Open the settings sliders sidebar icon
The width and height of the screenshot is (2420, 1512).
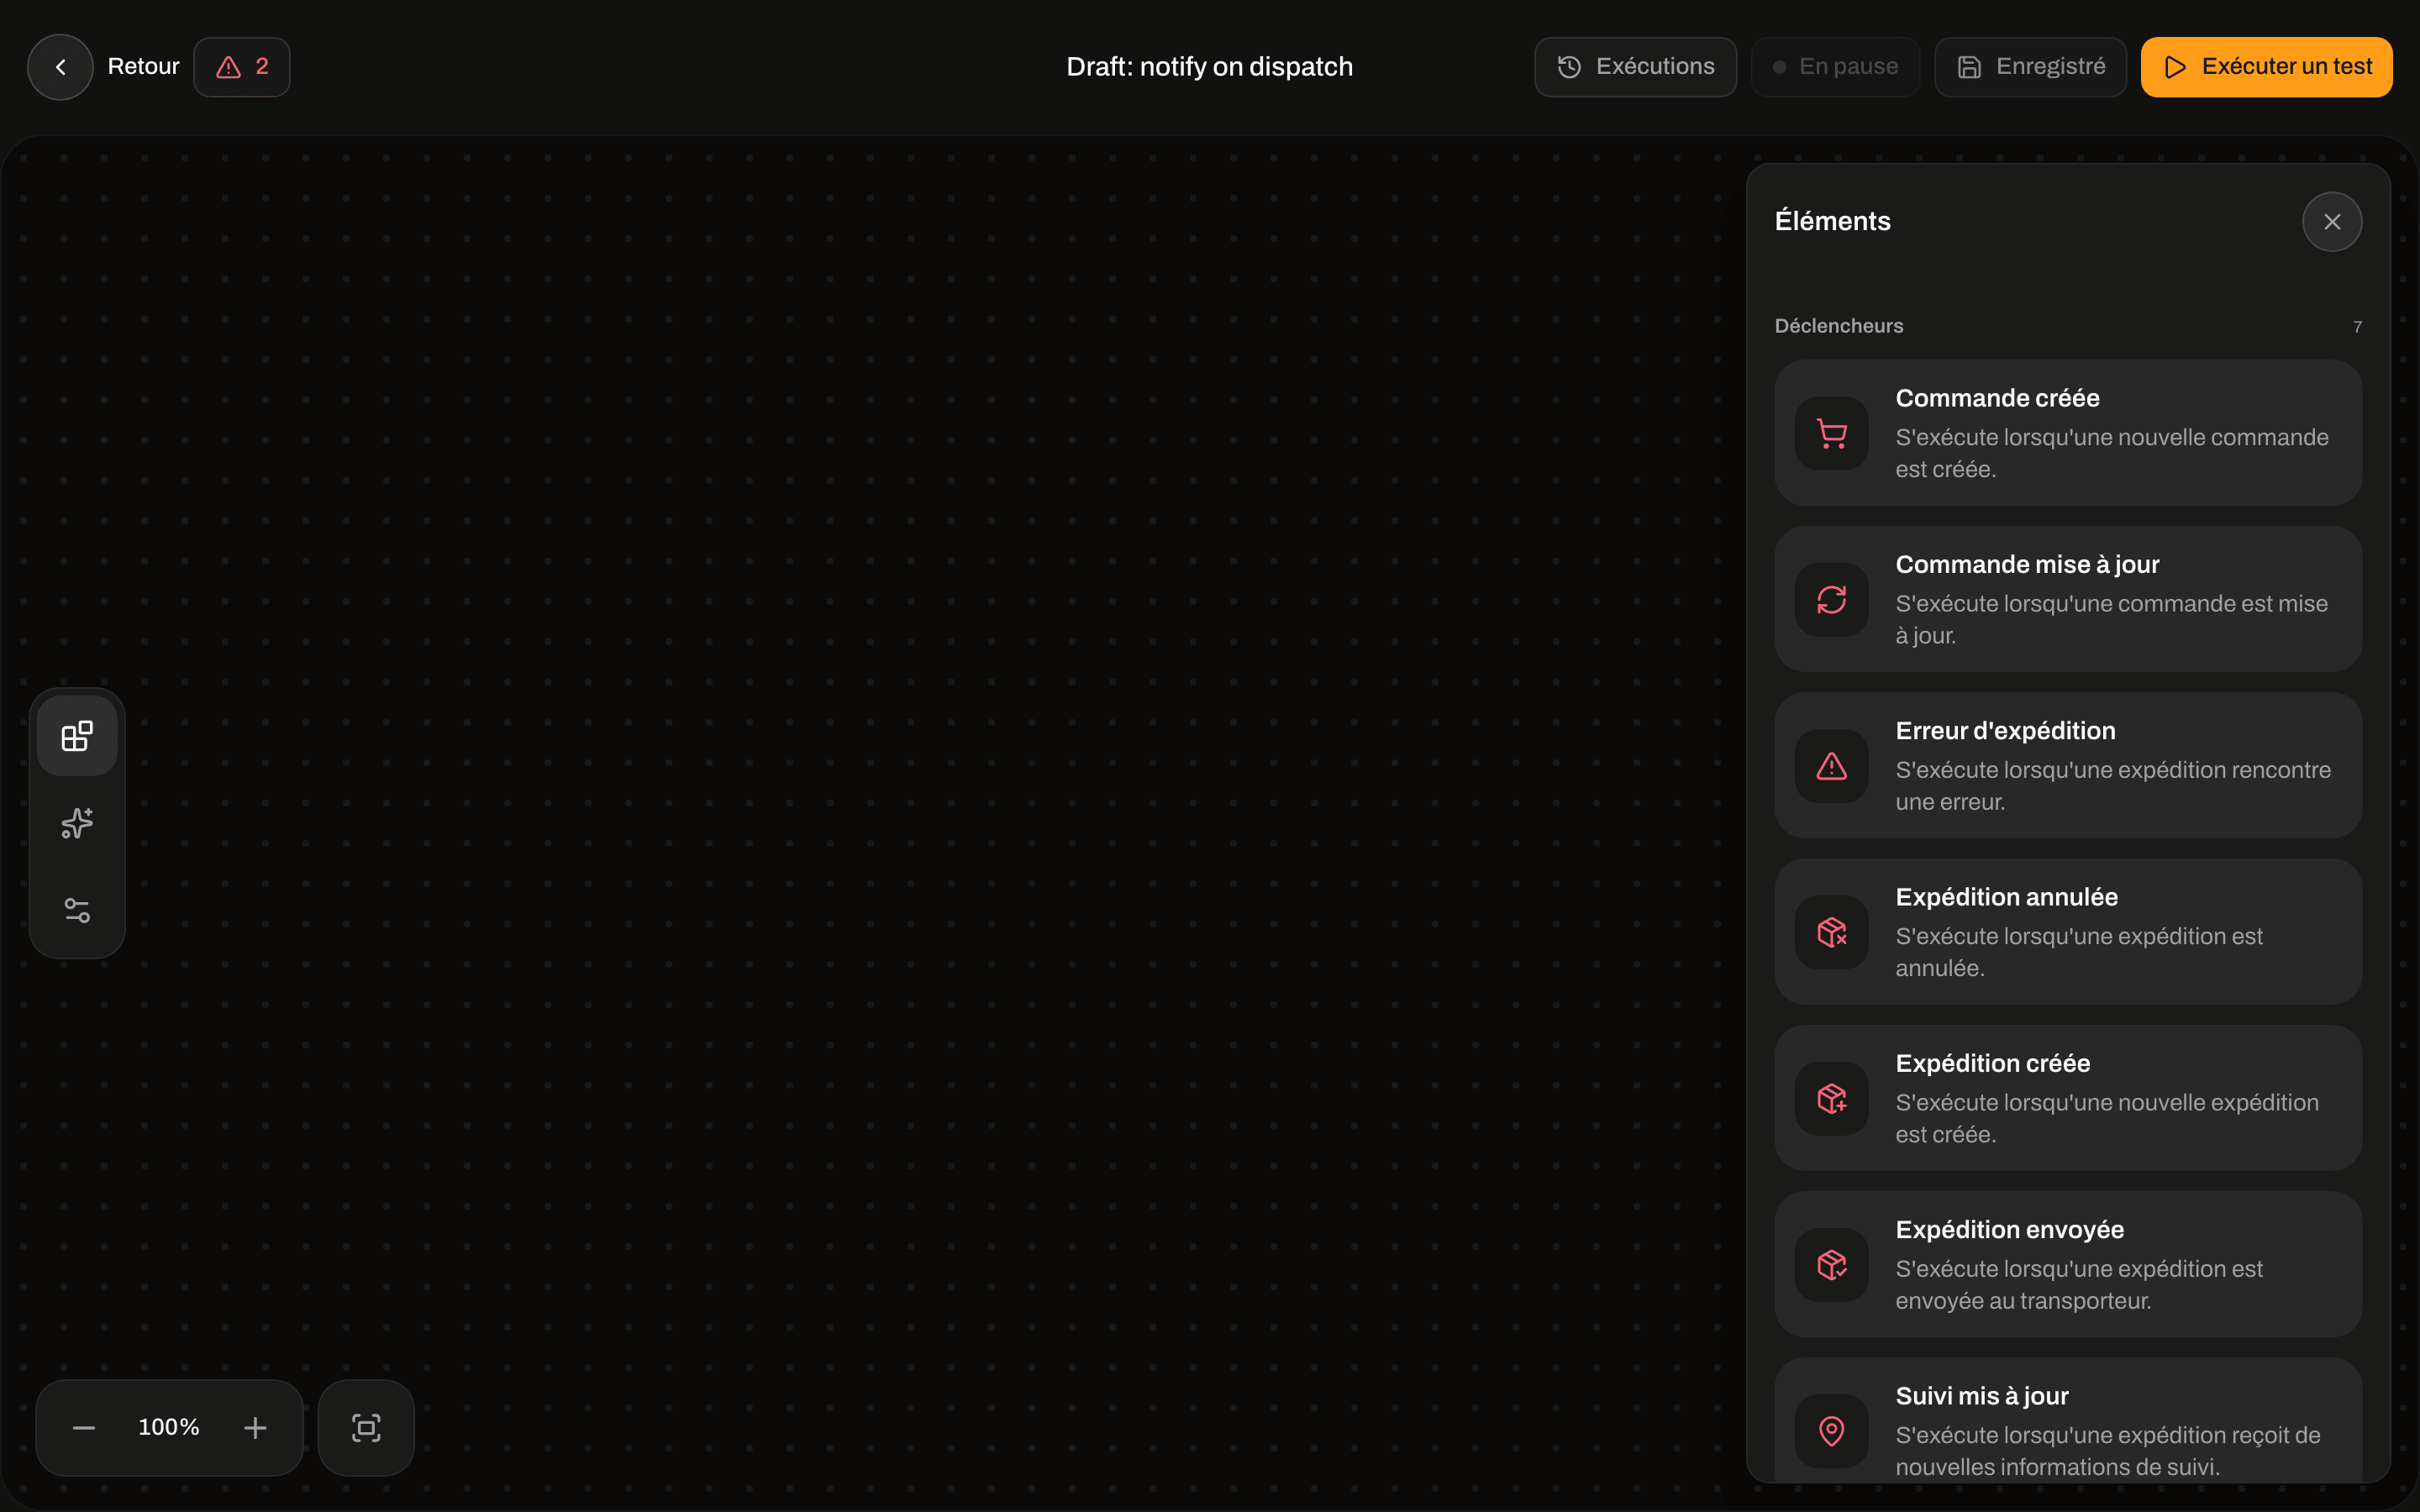[77, 910]
